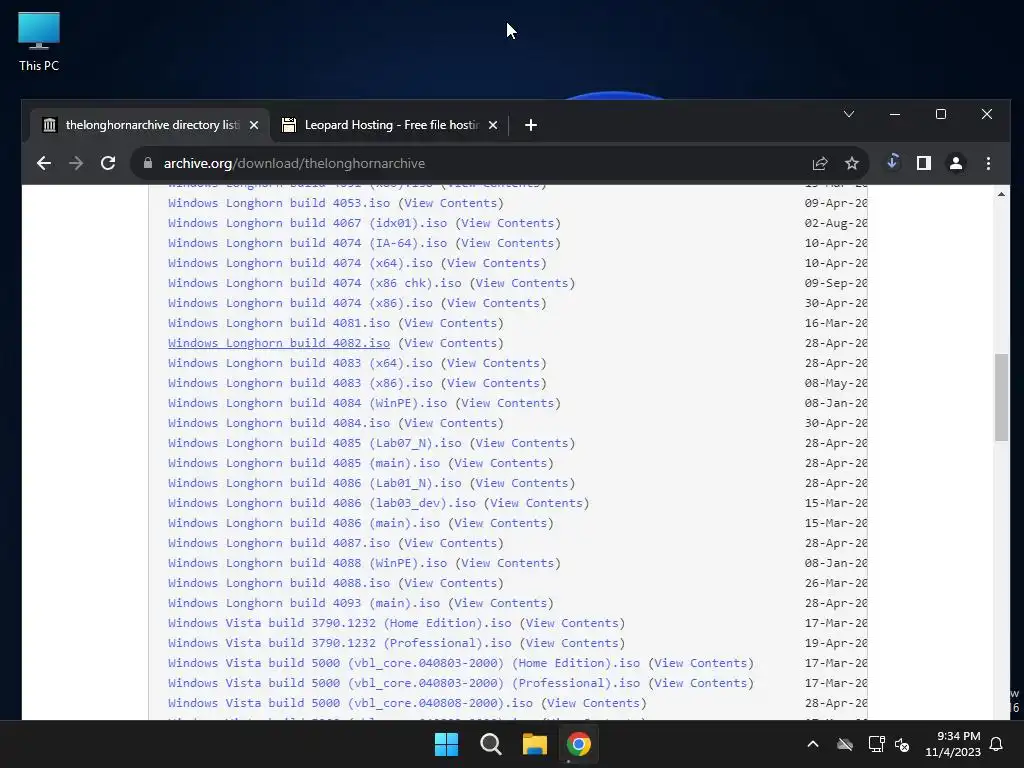Image resolution: width=1024 pixels, height=768 pixels.
Task: Open the clock showing 9:34 PM
Action: [x=953, y=744]
